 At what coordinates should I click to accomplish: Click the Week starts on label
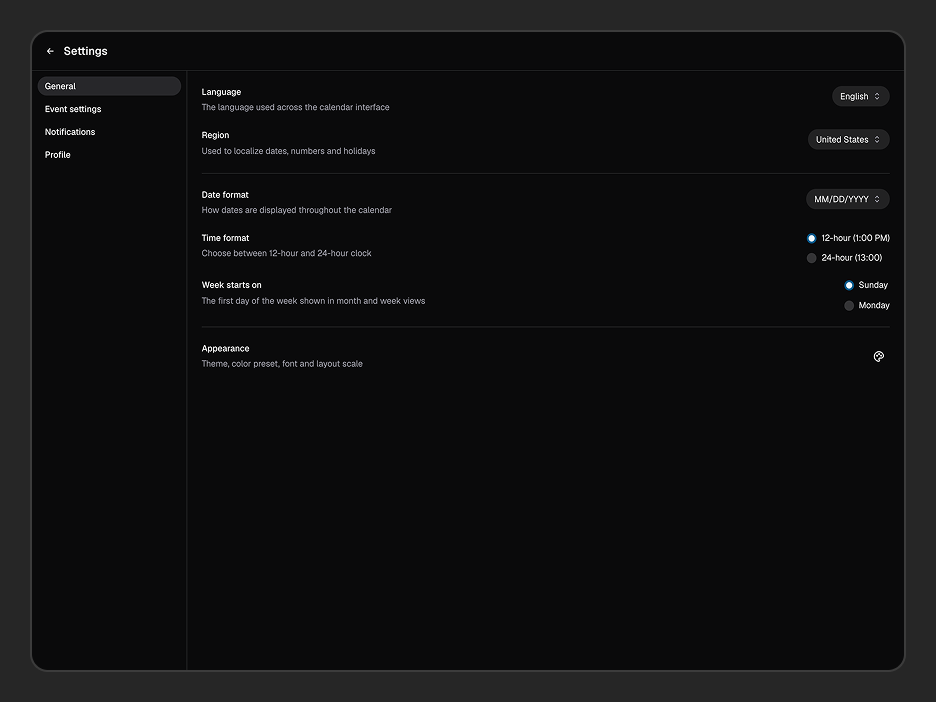(232, 285)
